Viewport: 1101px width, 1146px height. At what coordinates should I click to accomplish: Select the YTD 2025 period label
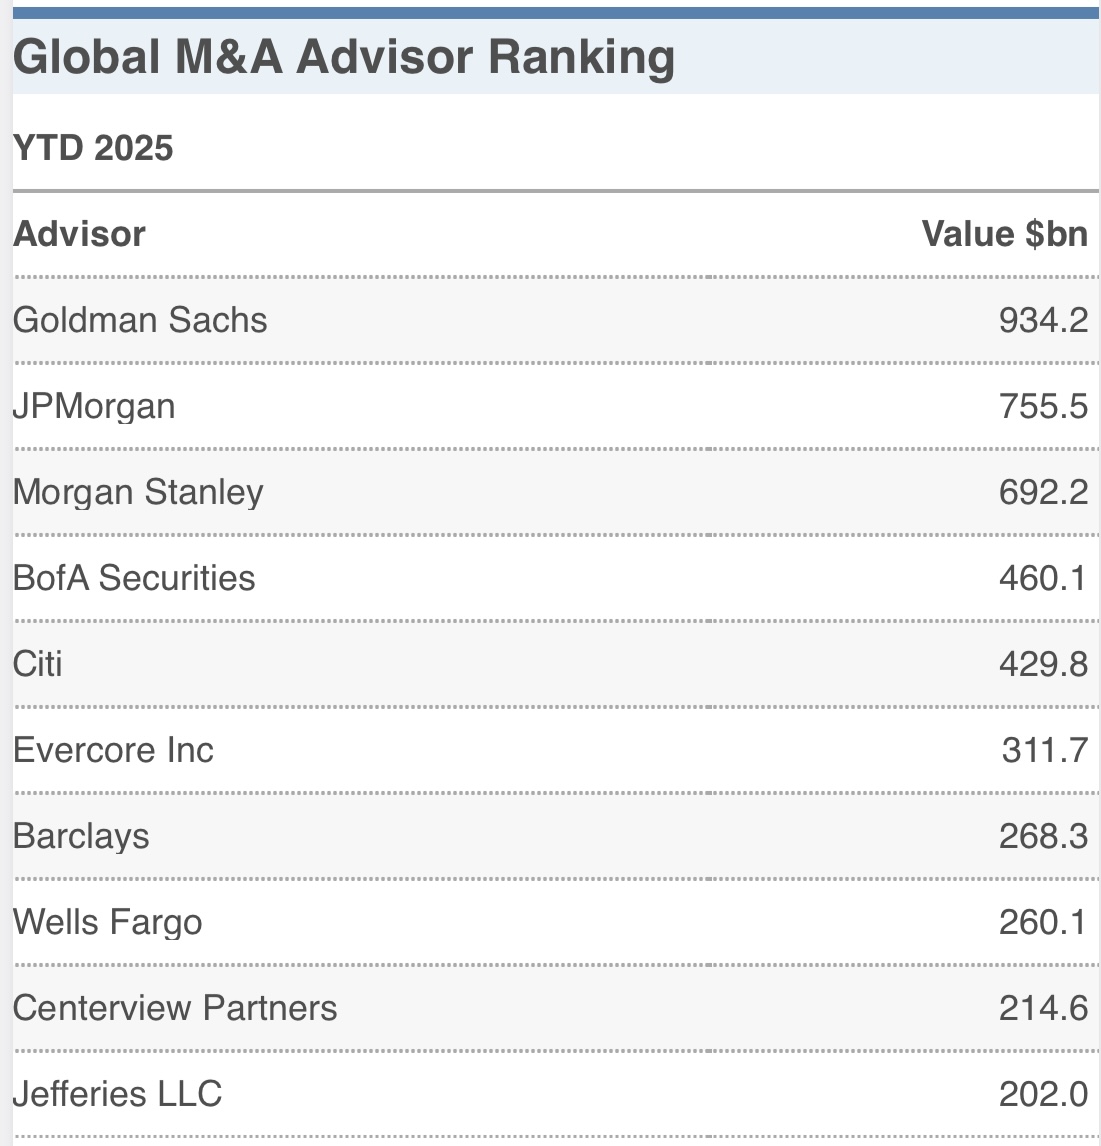pos(93,148)
